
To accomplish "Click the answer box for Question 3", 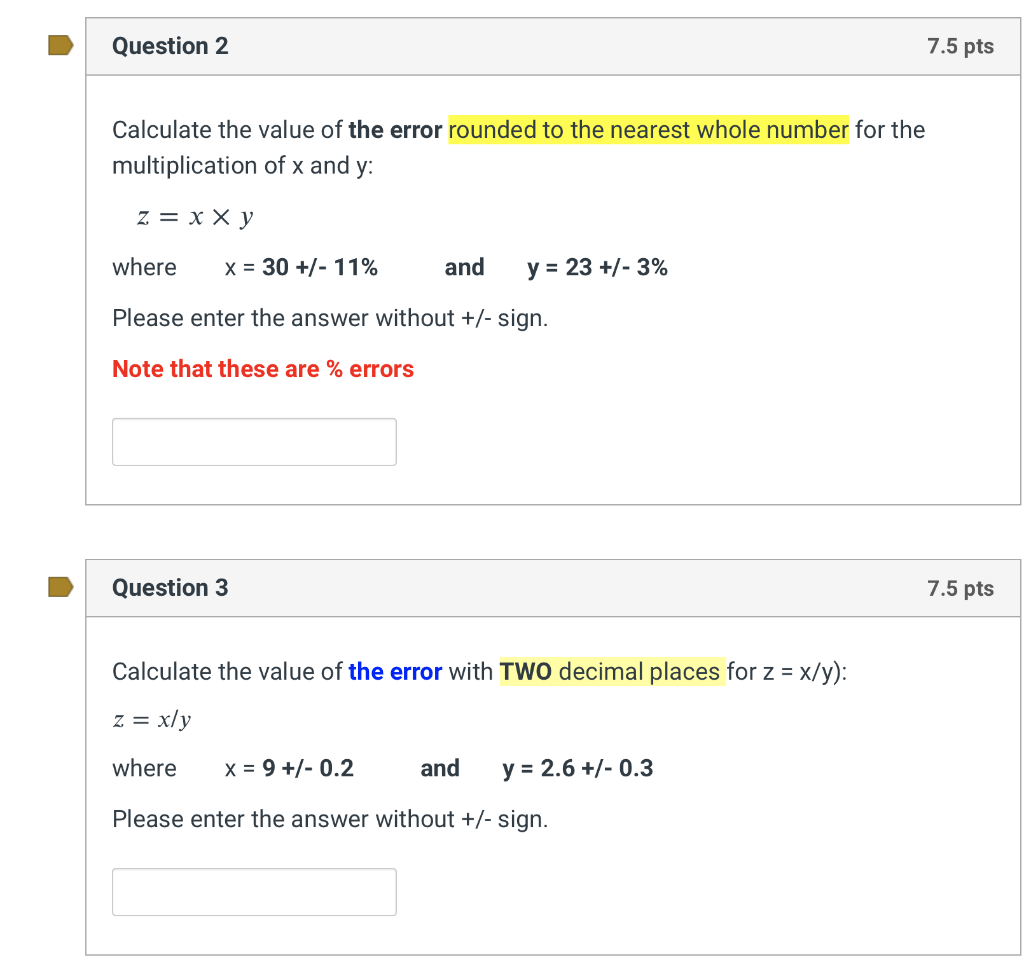I will pyautogui.click(x=253, y=891).
